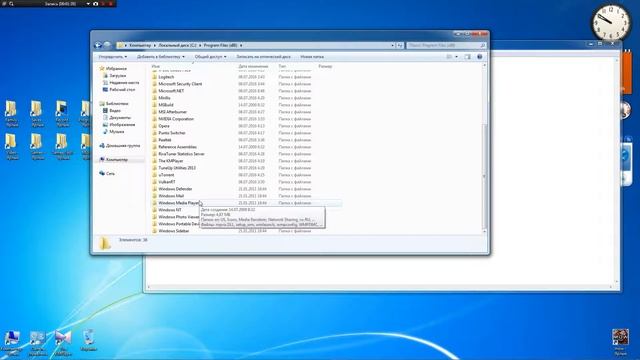Select the TuneUp Utilities 2013 folder
The image size is (640, 360).
coord(177,168)
